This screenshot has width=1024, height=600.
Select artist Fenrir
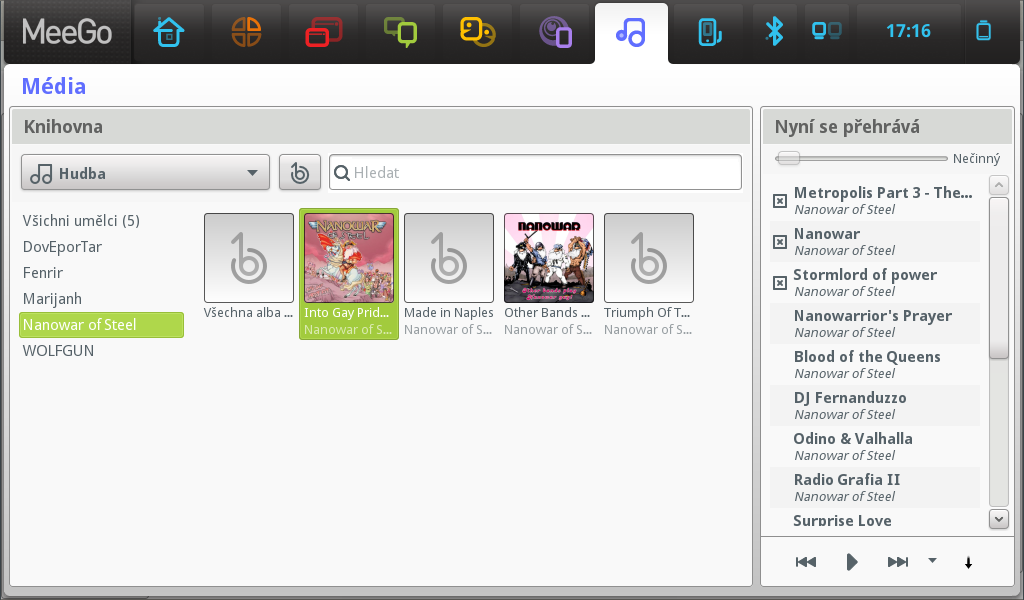pyautogui.click(x=42, y=273)
